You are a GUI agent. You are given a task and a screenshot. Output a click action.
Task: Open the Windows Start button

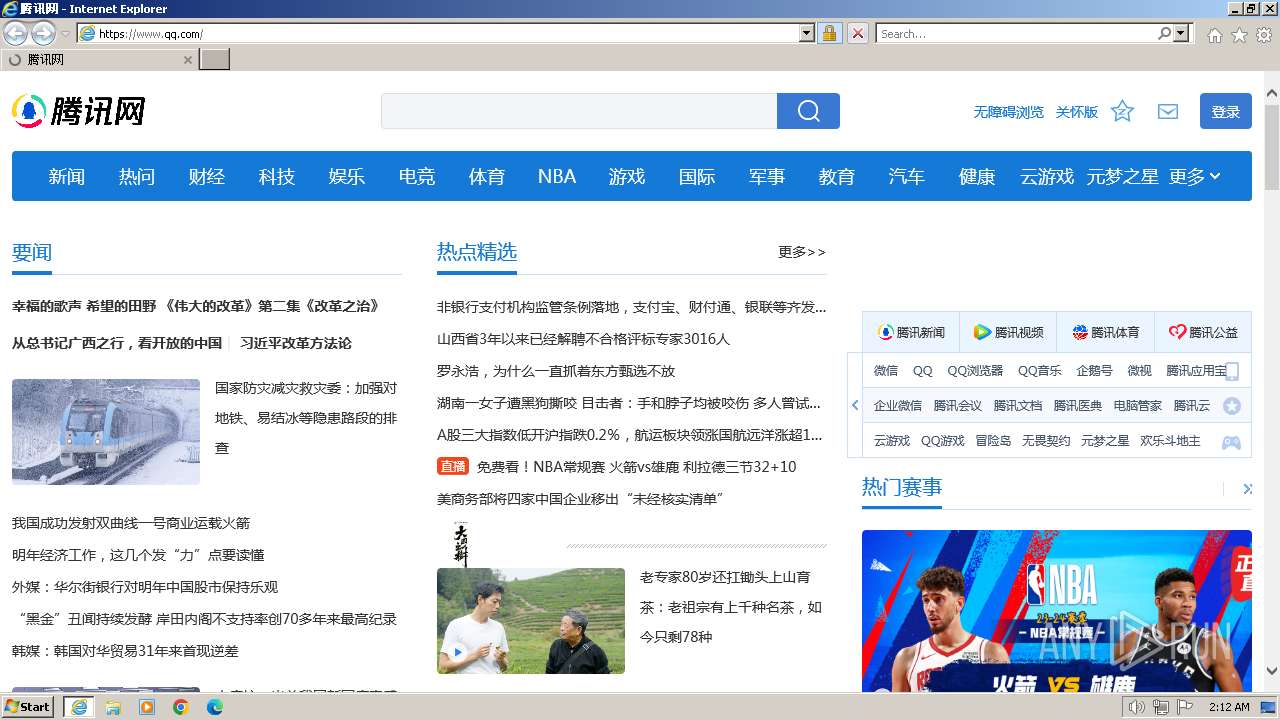click(x=27, y=707)
